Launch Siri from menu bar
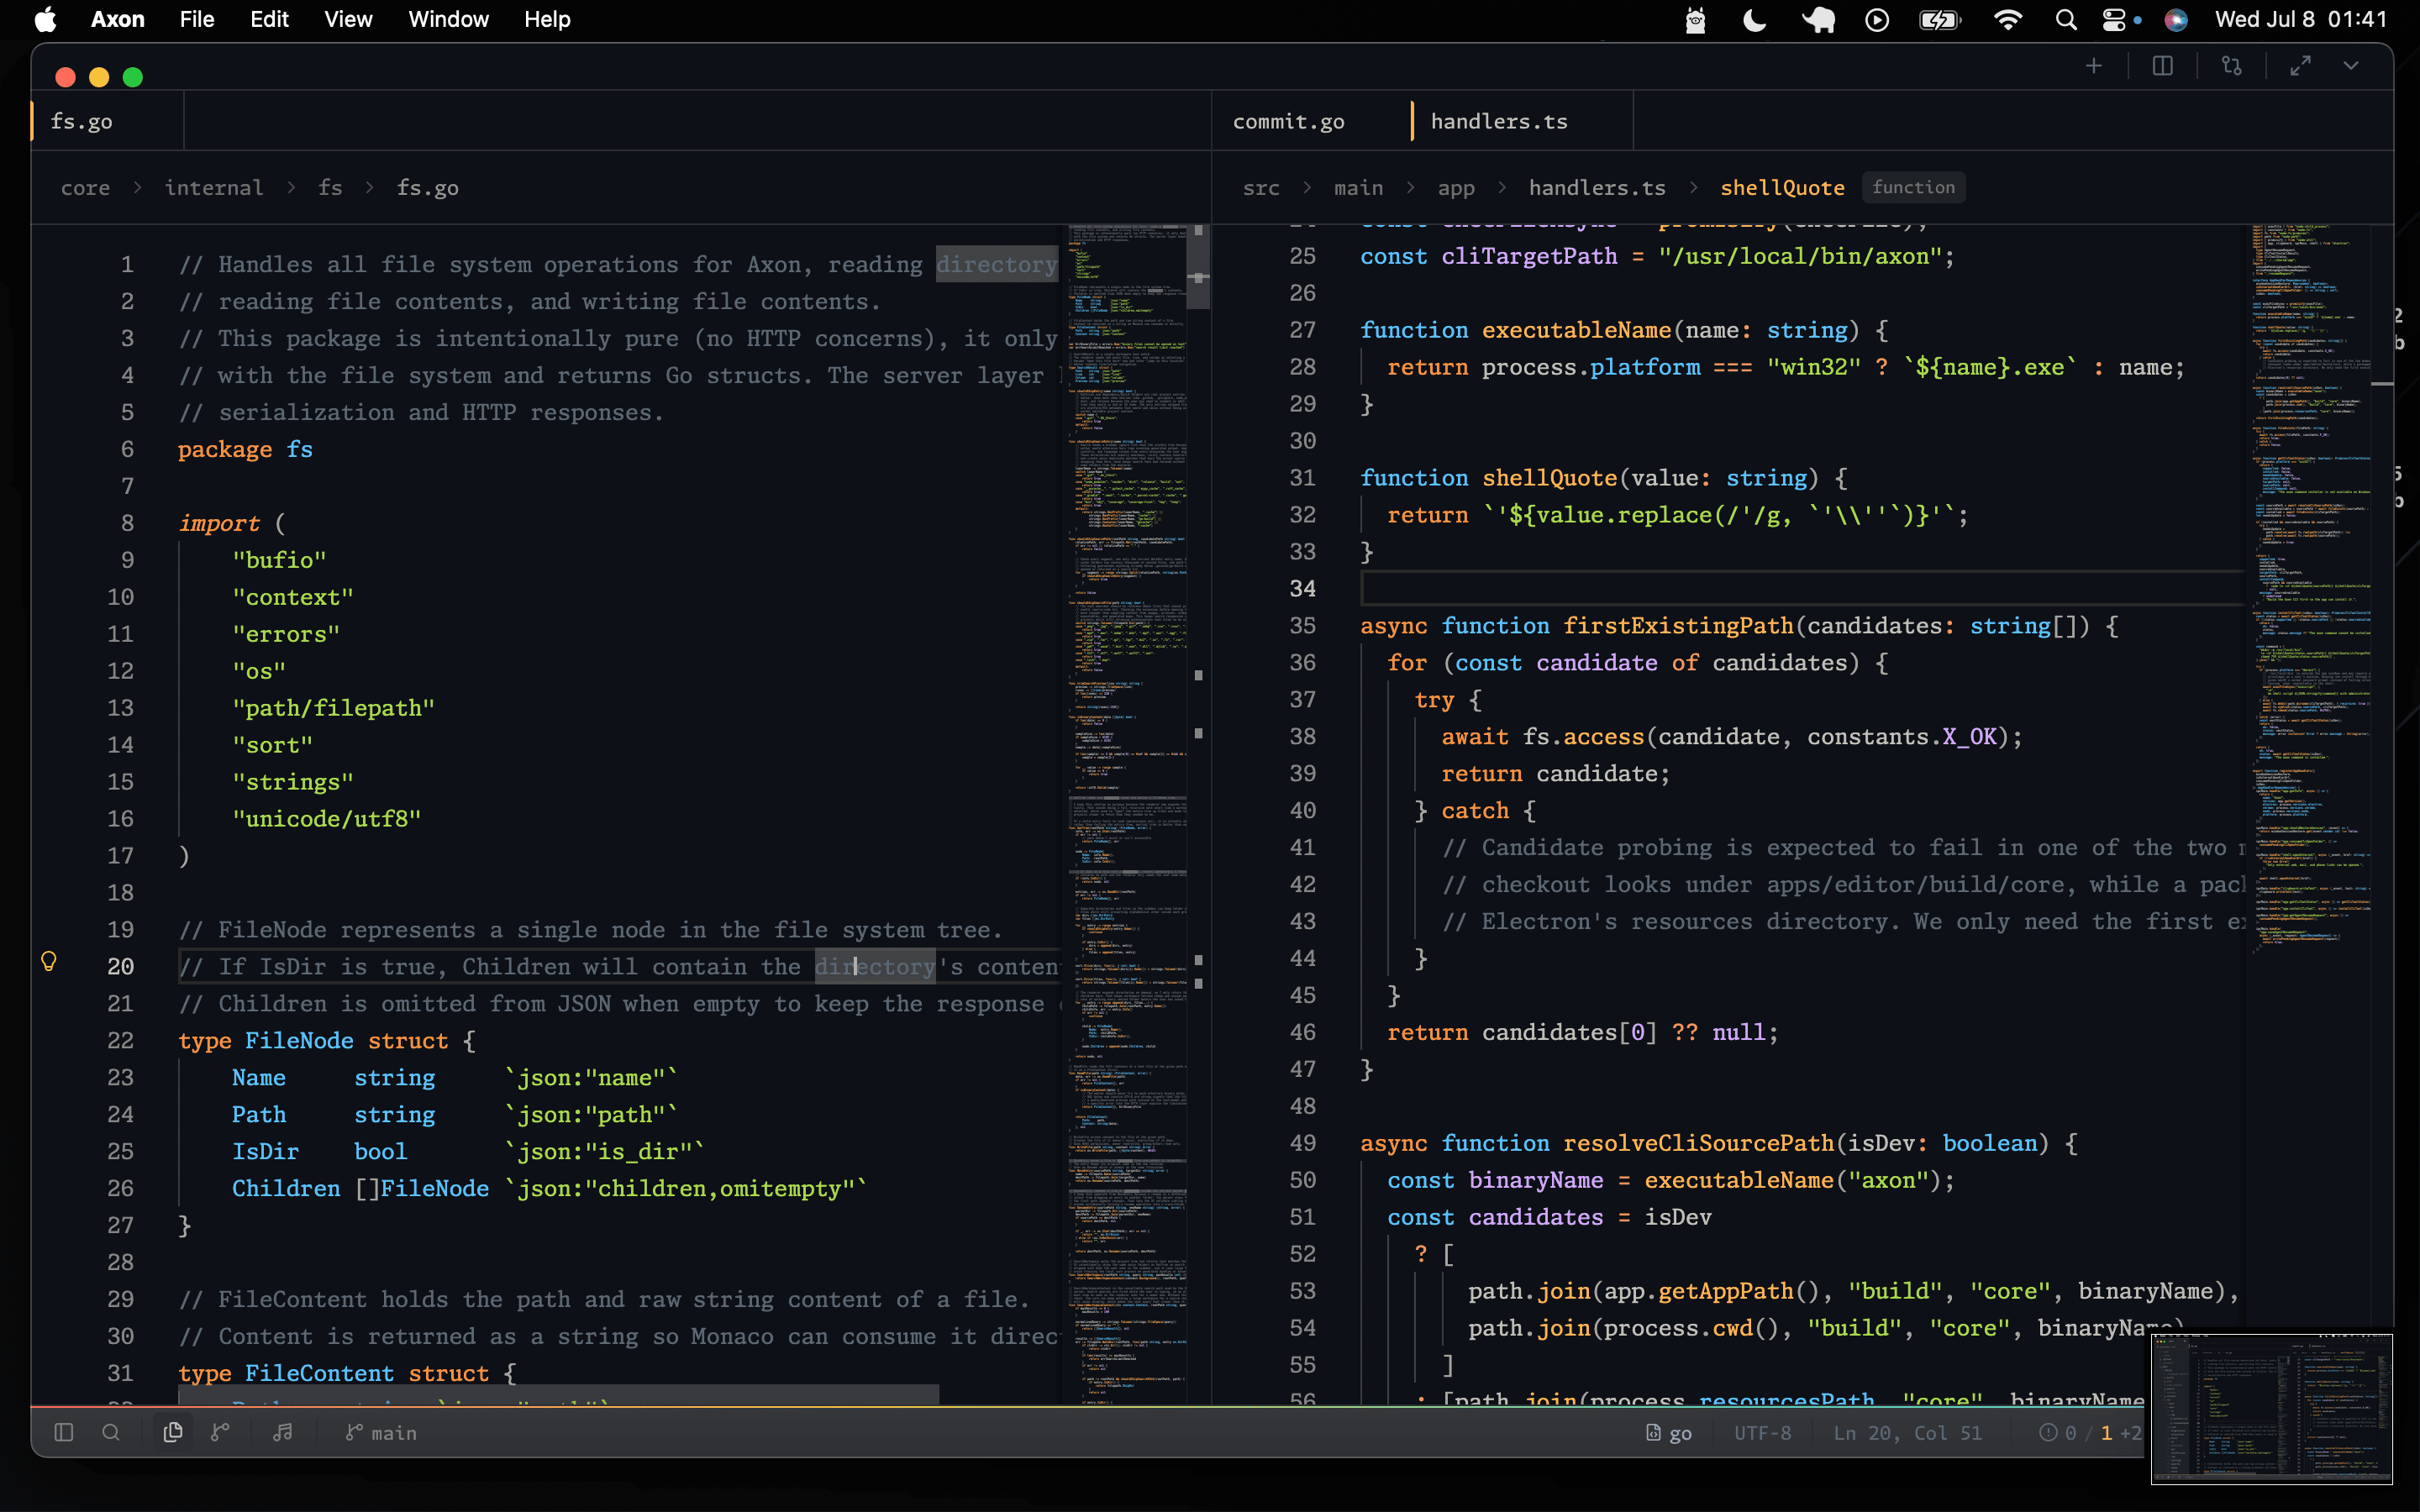 [x=2176, y=20]
